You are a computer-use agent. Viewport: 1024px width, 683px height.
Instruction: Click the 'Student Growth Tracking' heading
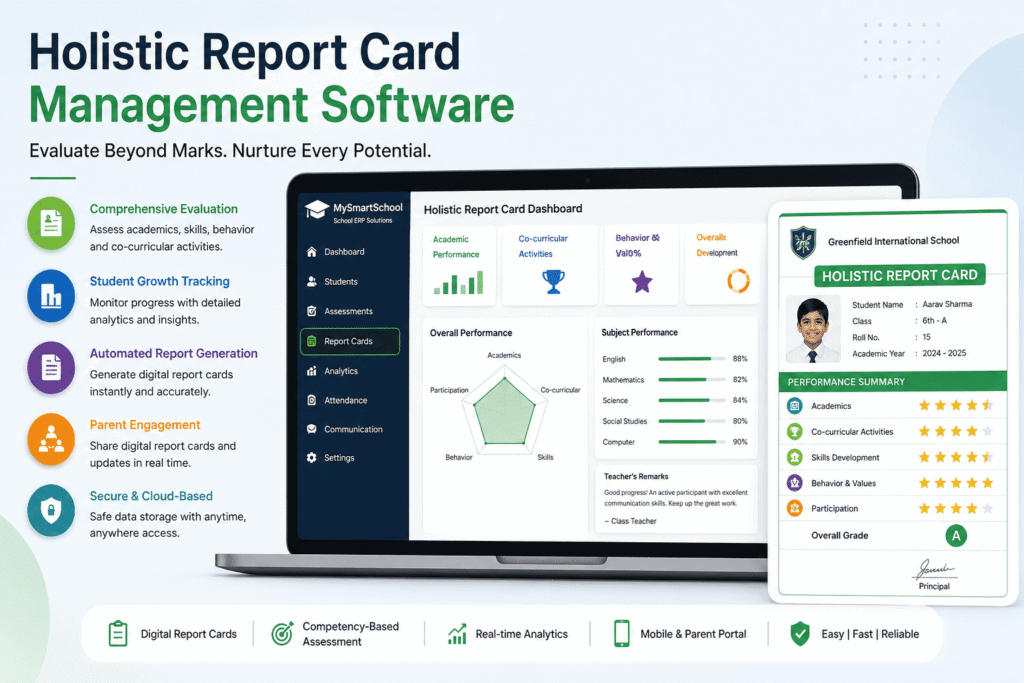pos(159,281)
